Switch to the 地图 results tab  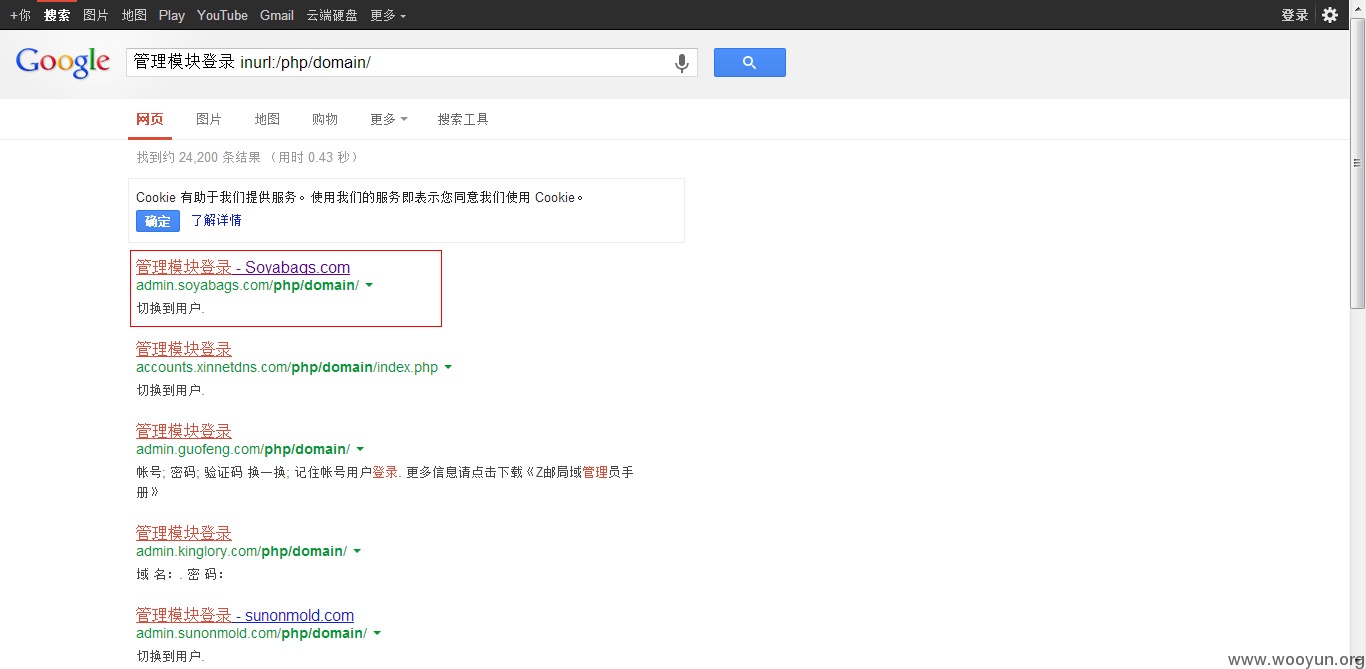[x=267, y=119]
